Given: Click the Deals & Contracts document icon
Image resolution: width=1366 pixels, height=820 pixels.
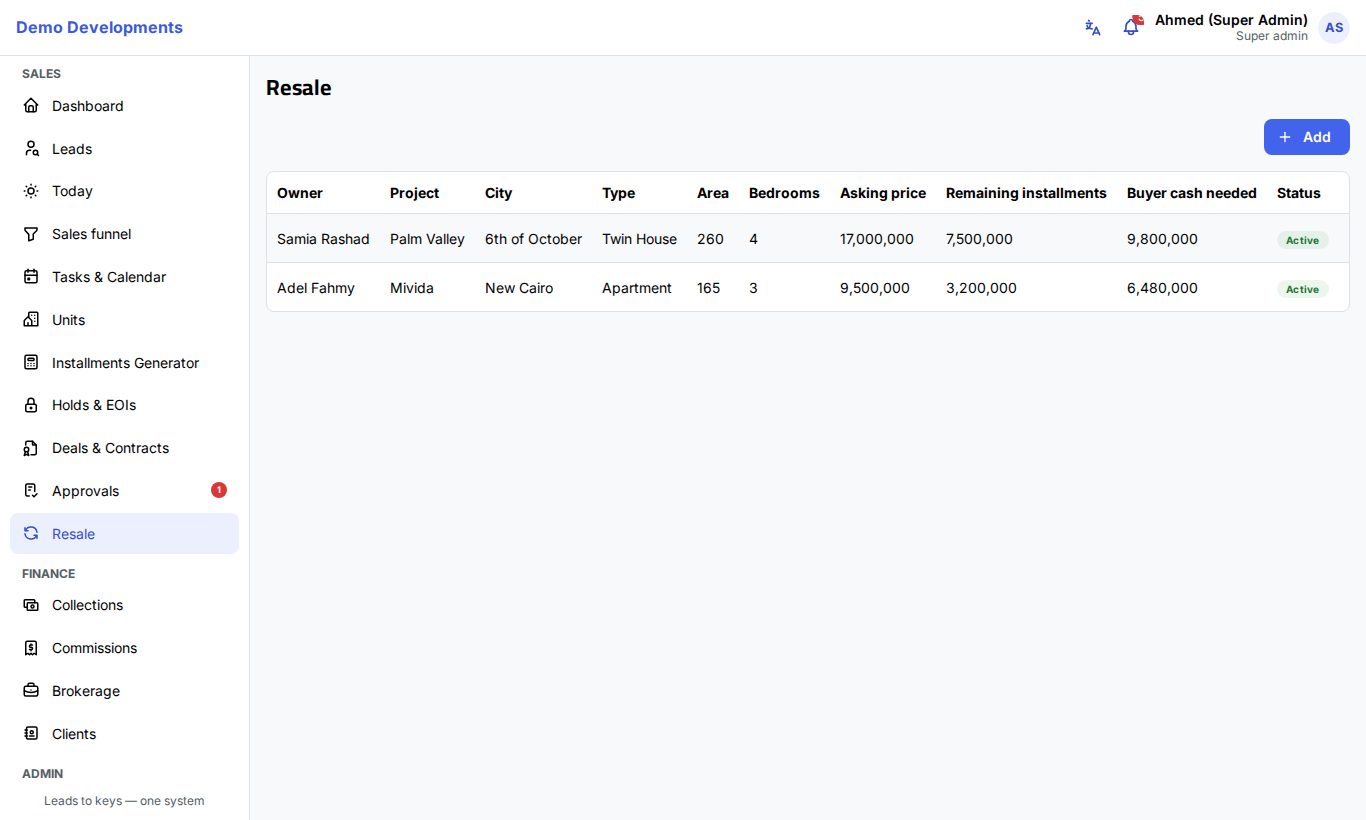Looking at the screenshot, I should (x=31, y=448).
